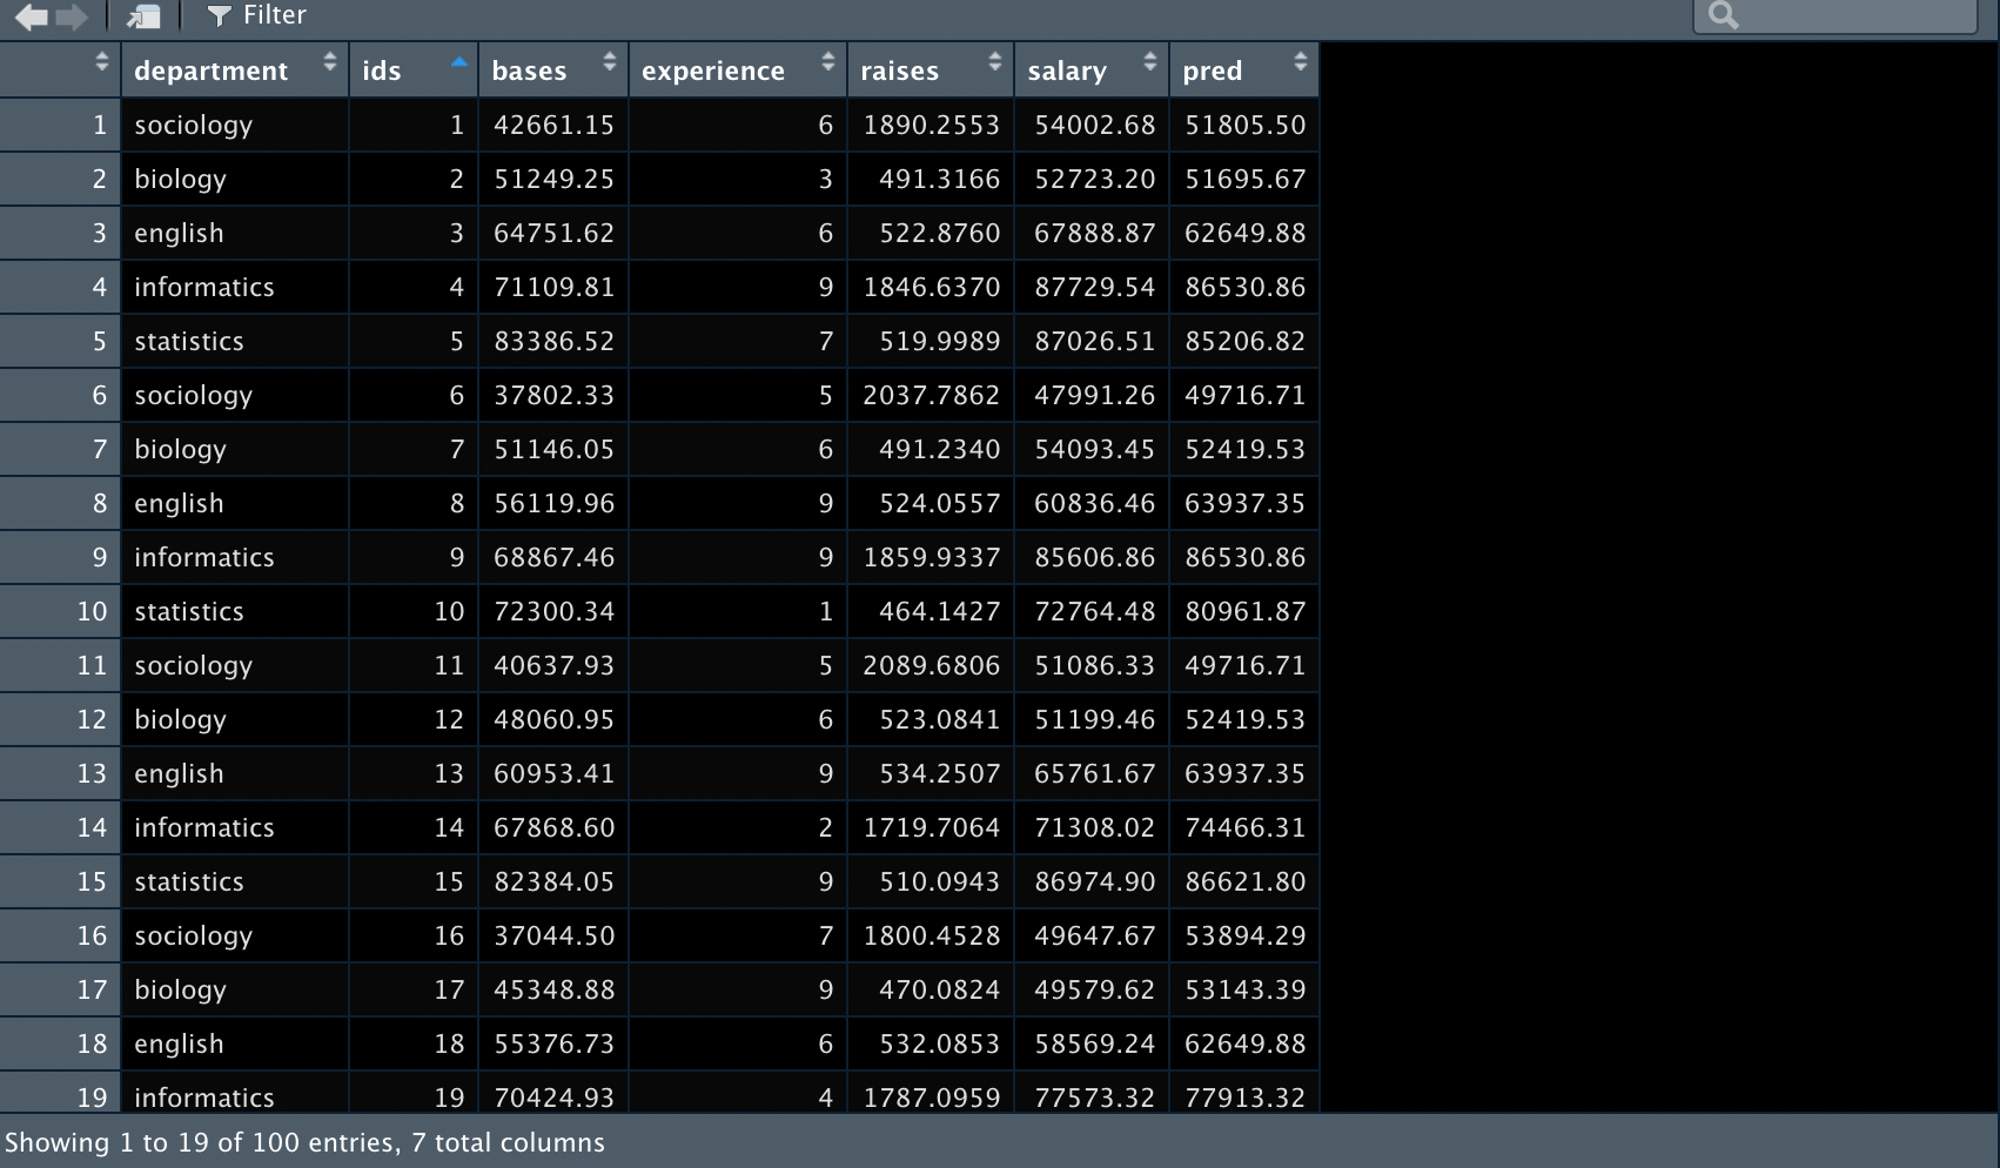This screenshot has width=2000, height=1168.
Task: Select row number 15 header
Action: [x=60, y=881]
